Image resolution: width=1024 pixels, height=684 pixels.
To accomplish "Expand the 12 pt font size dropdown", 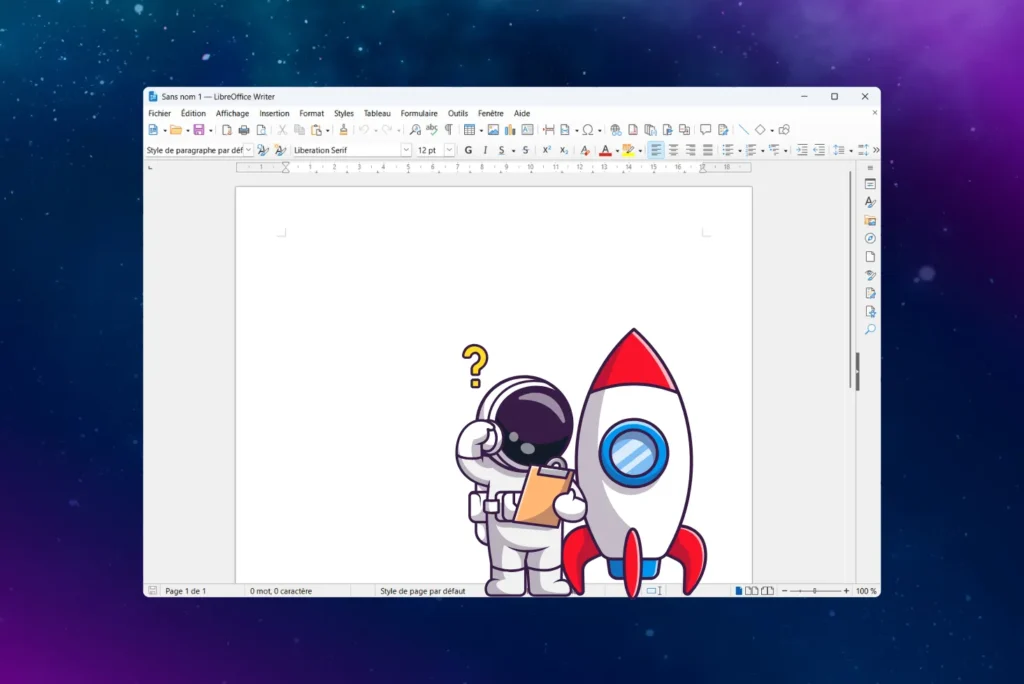I will (450, 150).
